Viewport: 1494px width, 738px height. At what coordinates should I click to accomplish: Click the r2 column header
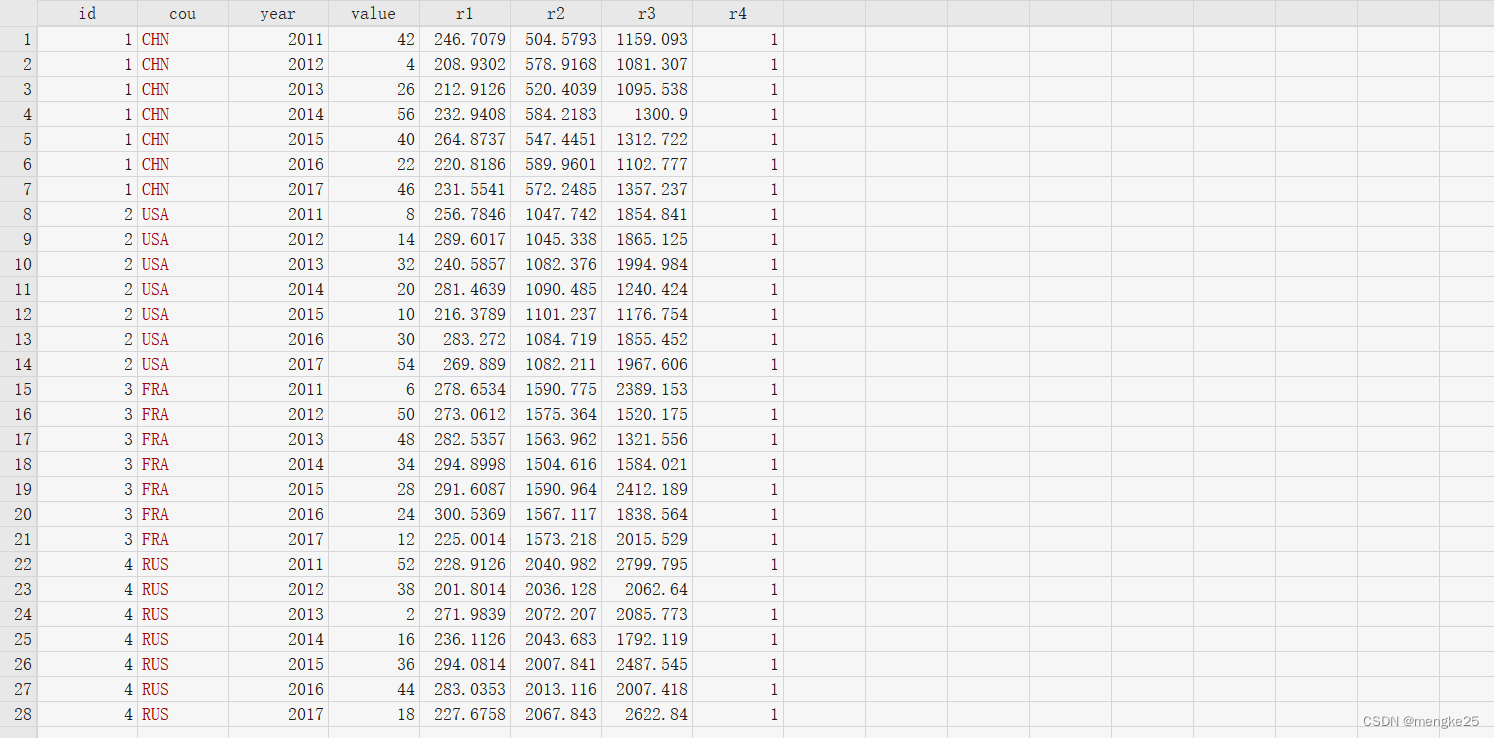click(556, 14)
